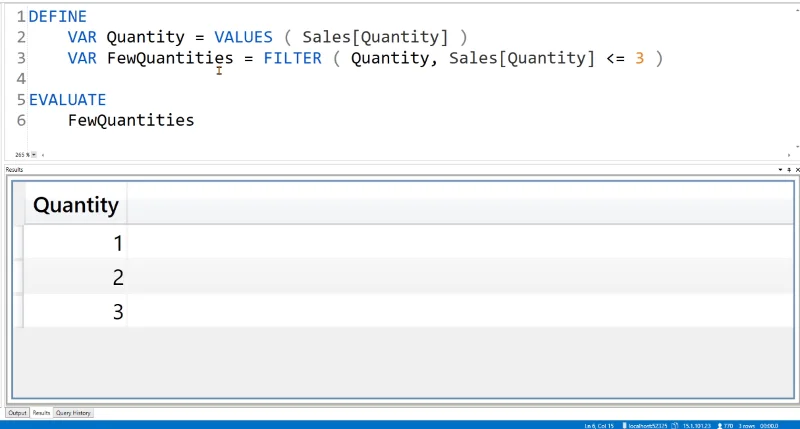Click the Results pane title label
This screenshot has width=800, height=429.
click(14, 169)
